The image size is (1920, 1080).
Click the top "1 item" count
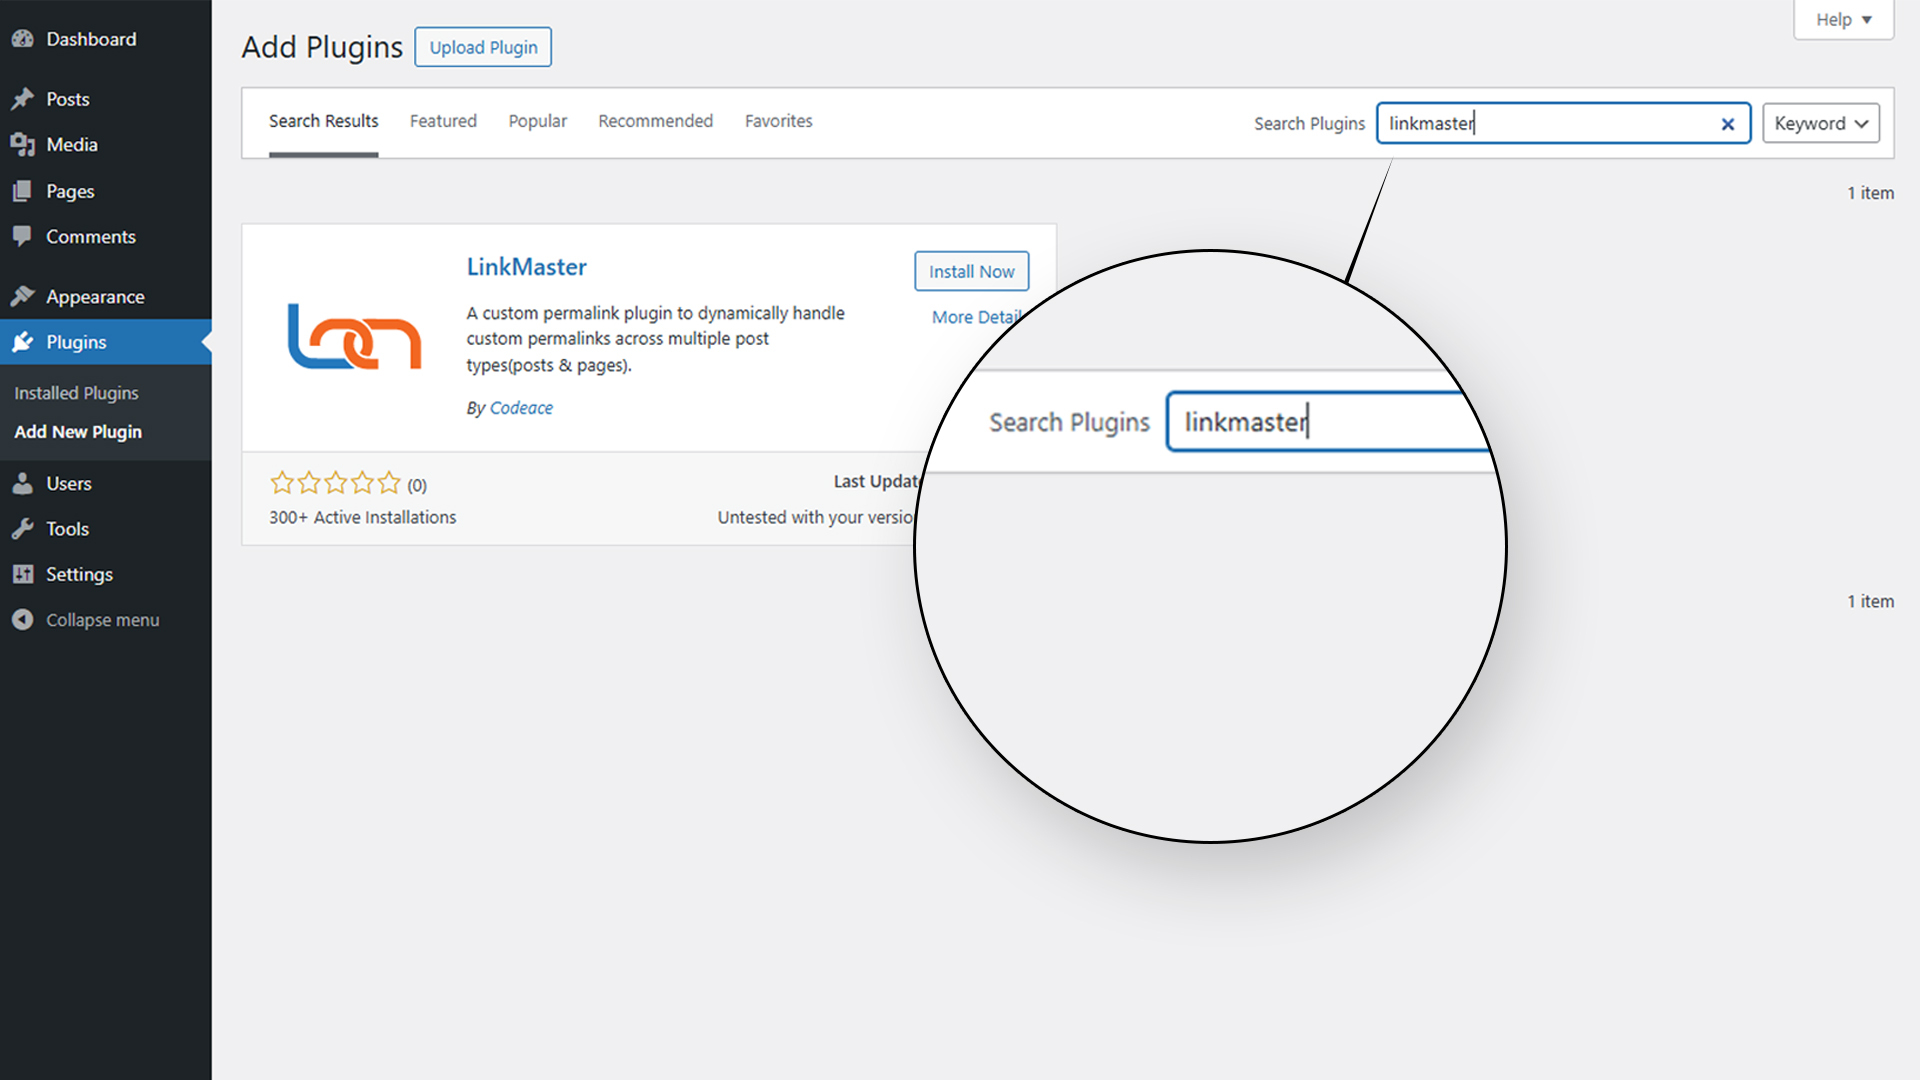click(x=1870, y=193)
